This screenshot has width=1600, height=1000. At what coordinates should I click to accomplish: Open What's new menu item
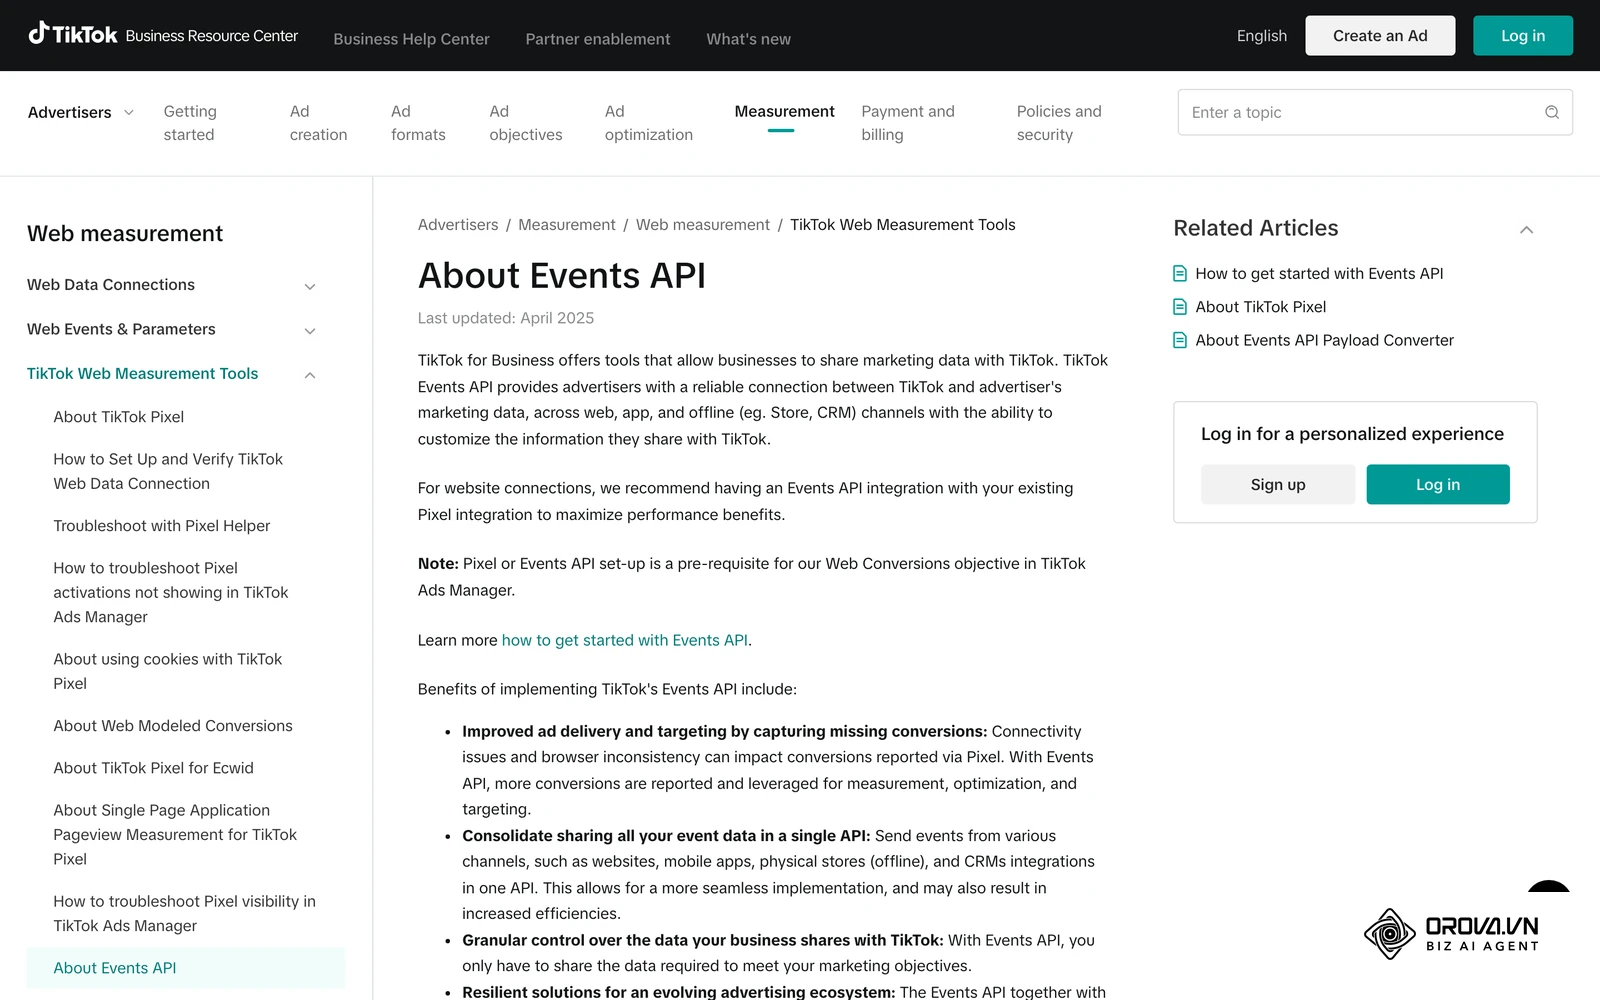coord(748,39)
